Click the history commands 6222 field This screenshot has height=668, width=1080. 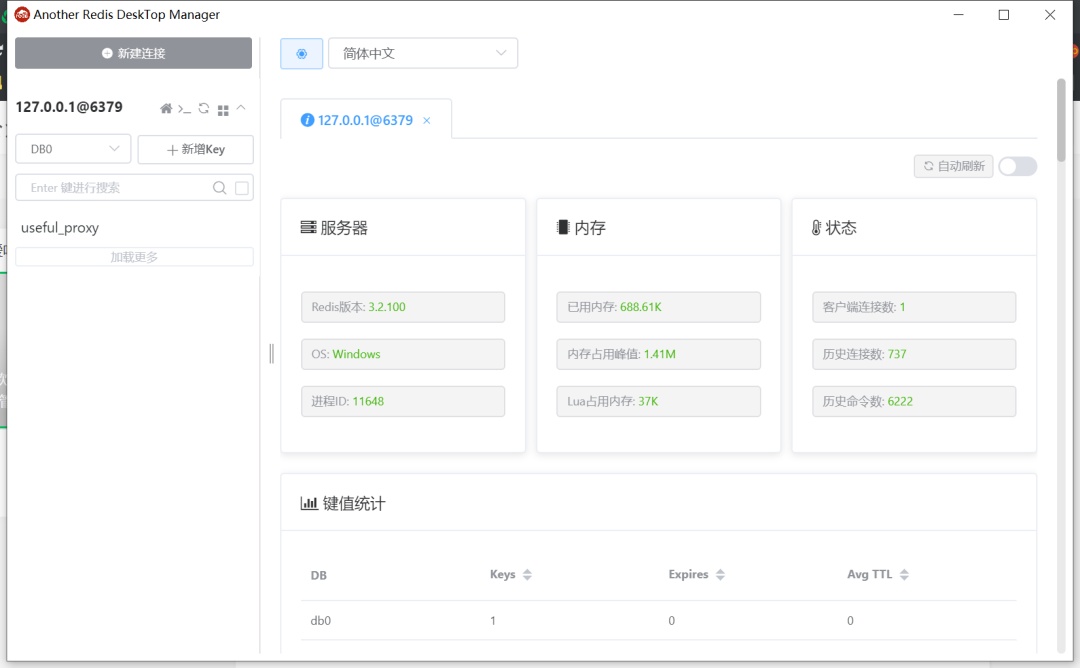coord(914,401)
